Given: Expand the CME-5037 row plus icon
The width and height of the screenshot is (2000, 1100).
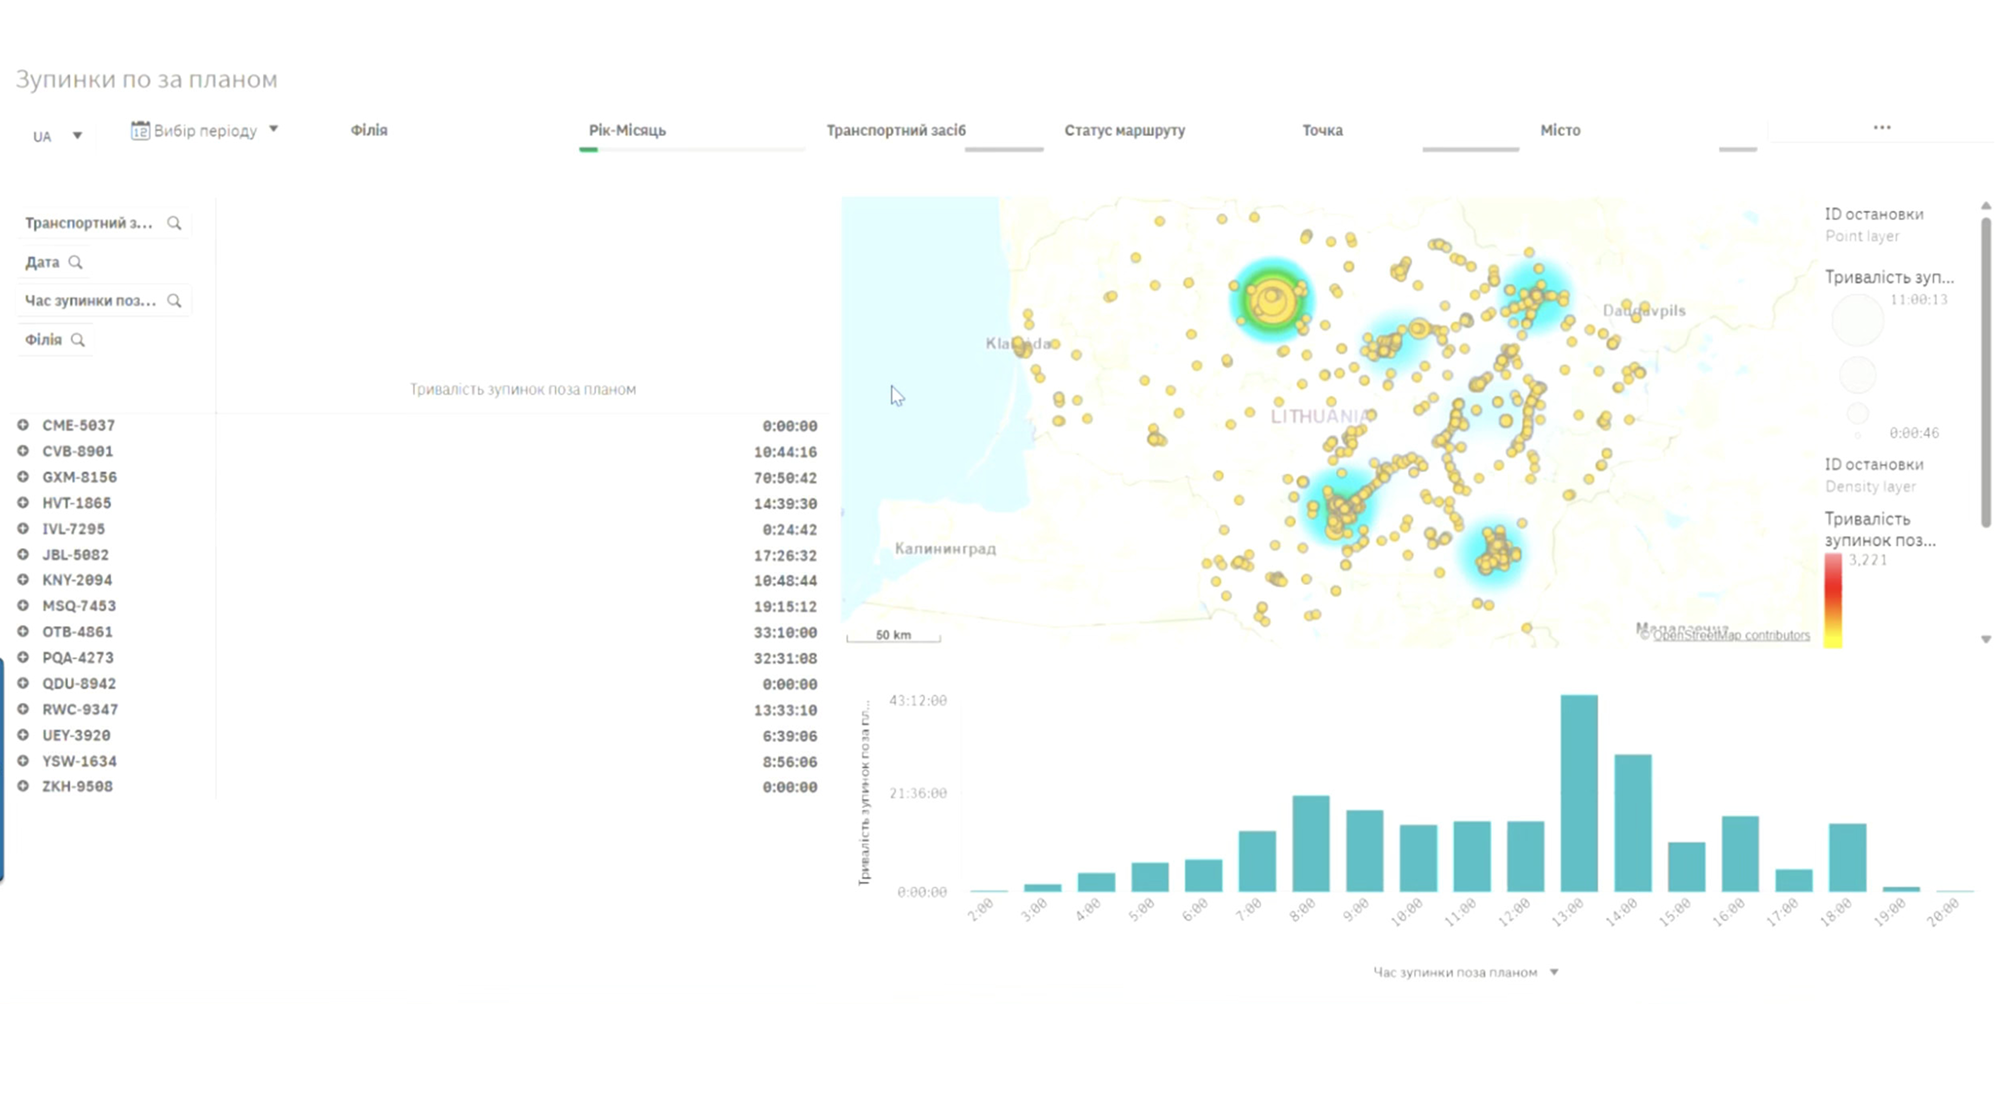Looking at the screenshot, I should point(23,425).
